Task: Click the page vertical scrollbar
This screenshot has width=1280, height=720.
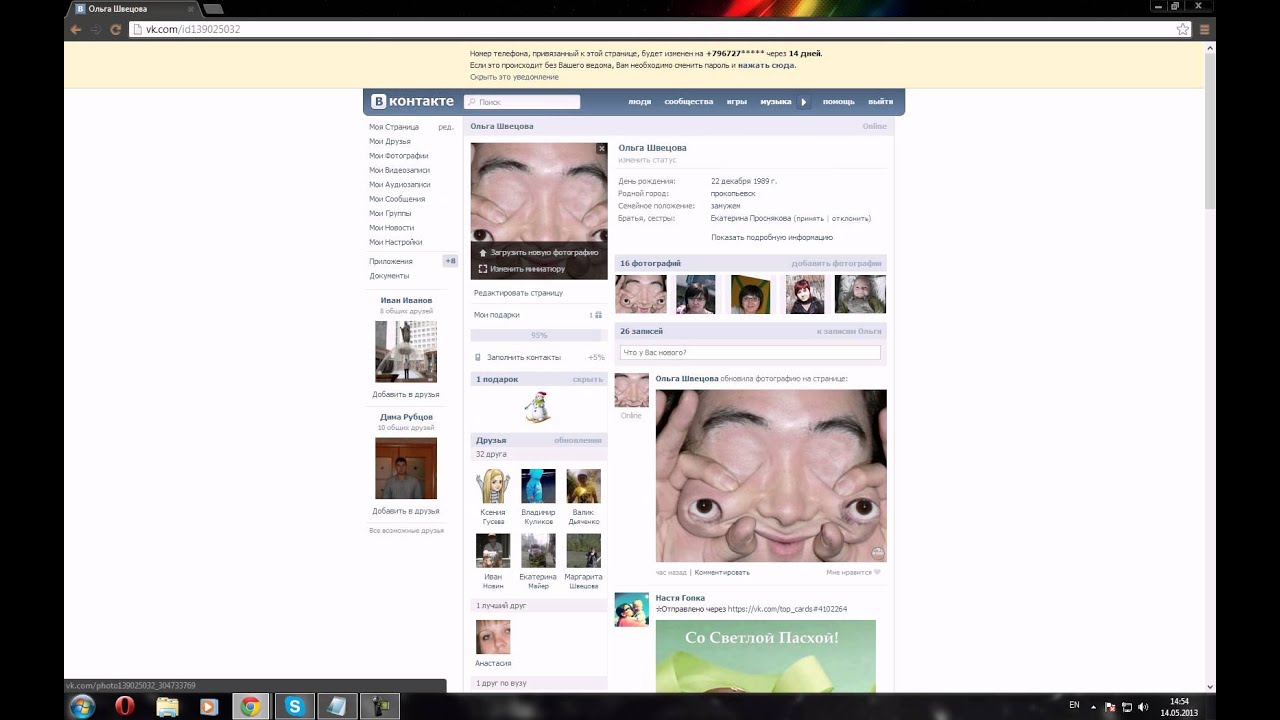Action: pos(1211,130)
